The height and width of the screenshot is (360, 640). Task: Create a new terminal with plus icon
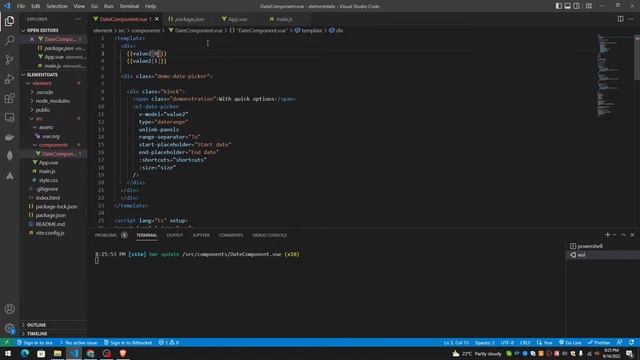[x=607, y=235]
